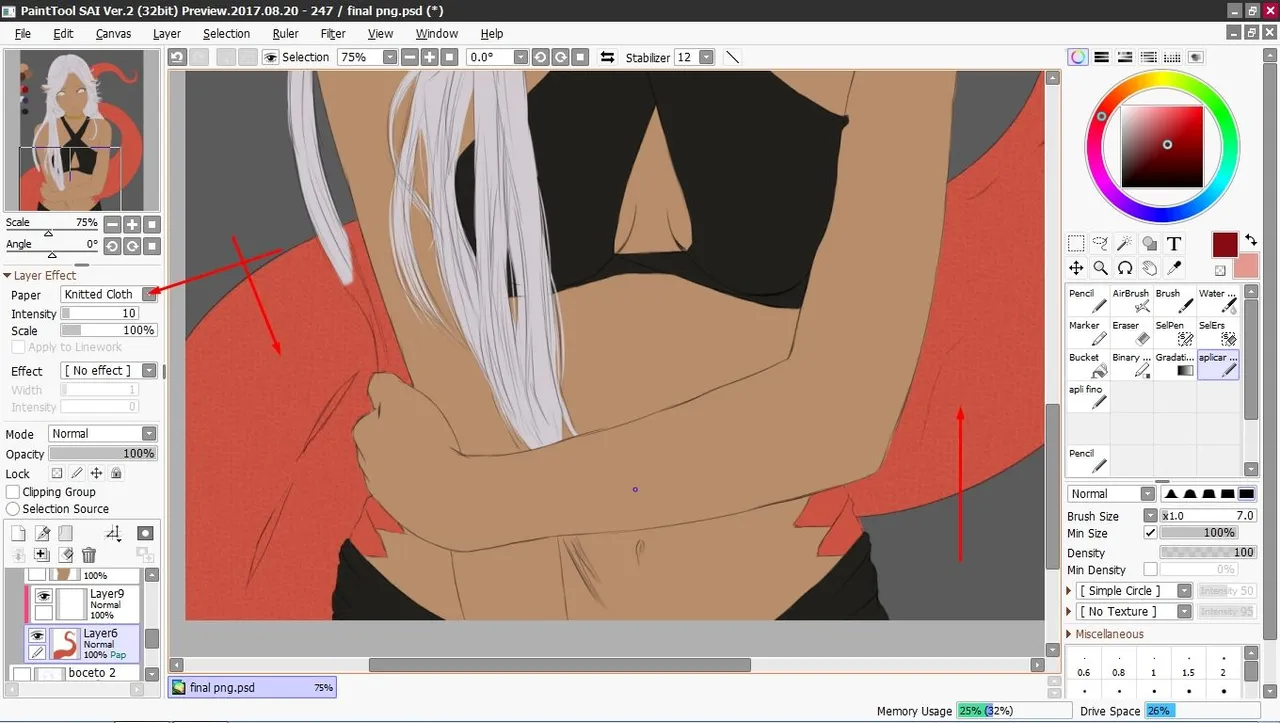
Task: Open the zoom percentage dropdown
Action: click(389, 58)
